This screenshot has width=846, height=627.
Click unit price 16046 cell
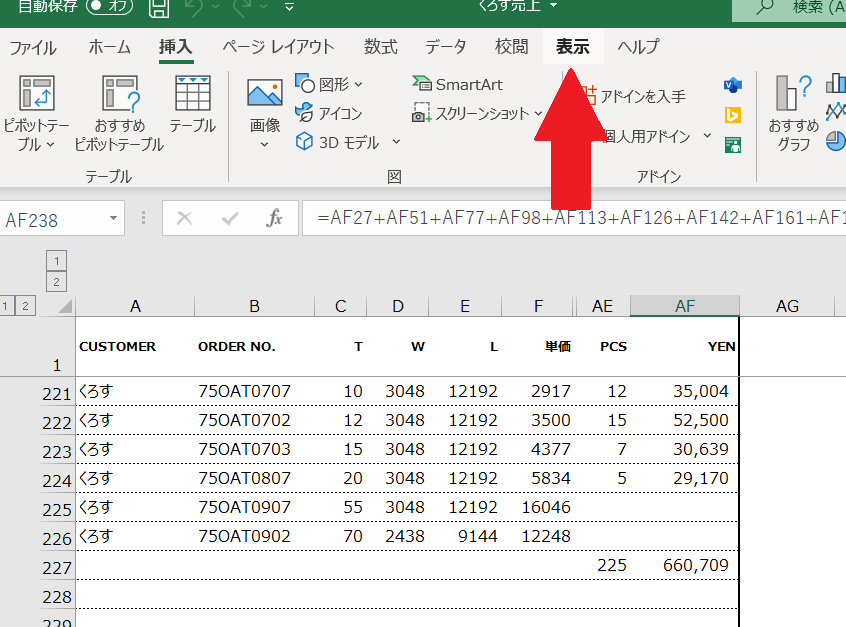(538, 507)
